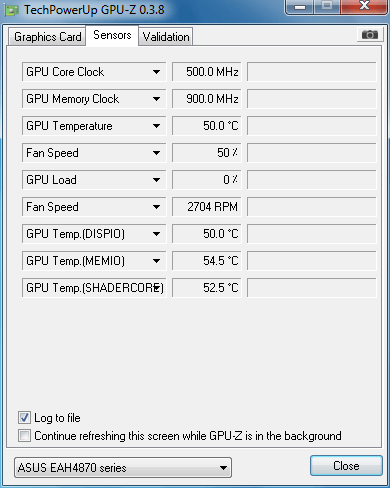This screenshot has width=390, height=488.
Task: Minimize the GPU-Z window
Action: coord(299,7)
